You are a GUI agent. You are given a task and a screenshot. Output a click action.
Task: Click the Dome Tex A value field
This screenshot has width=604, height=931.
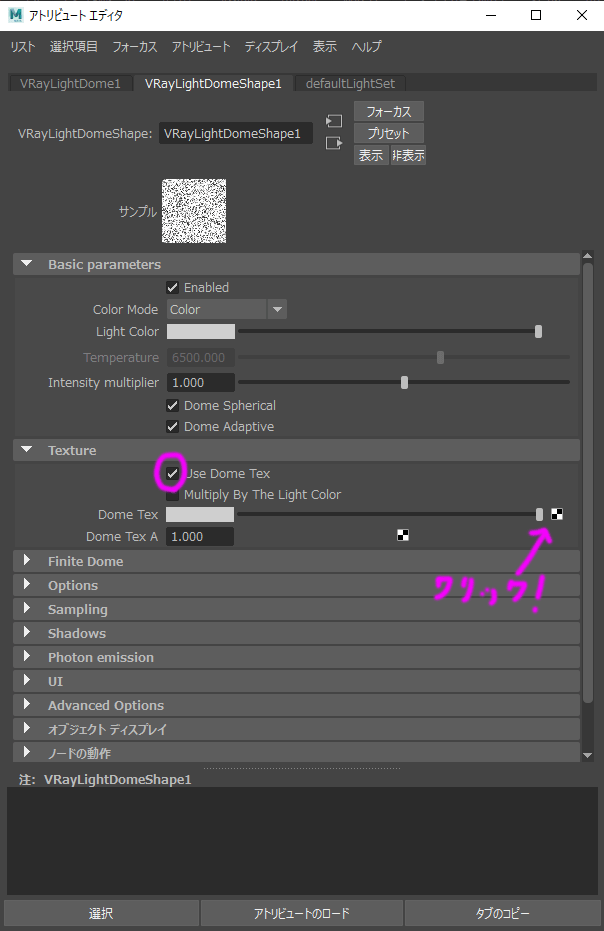200,536
